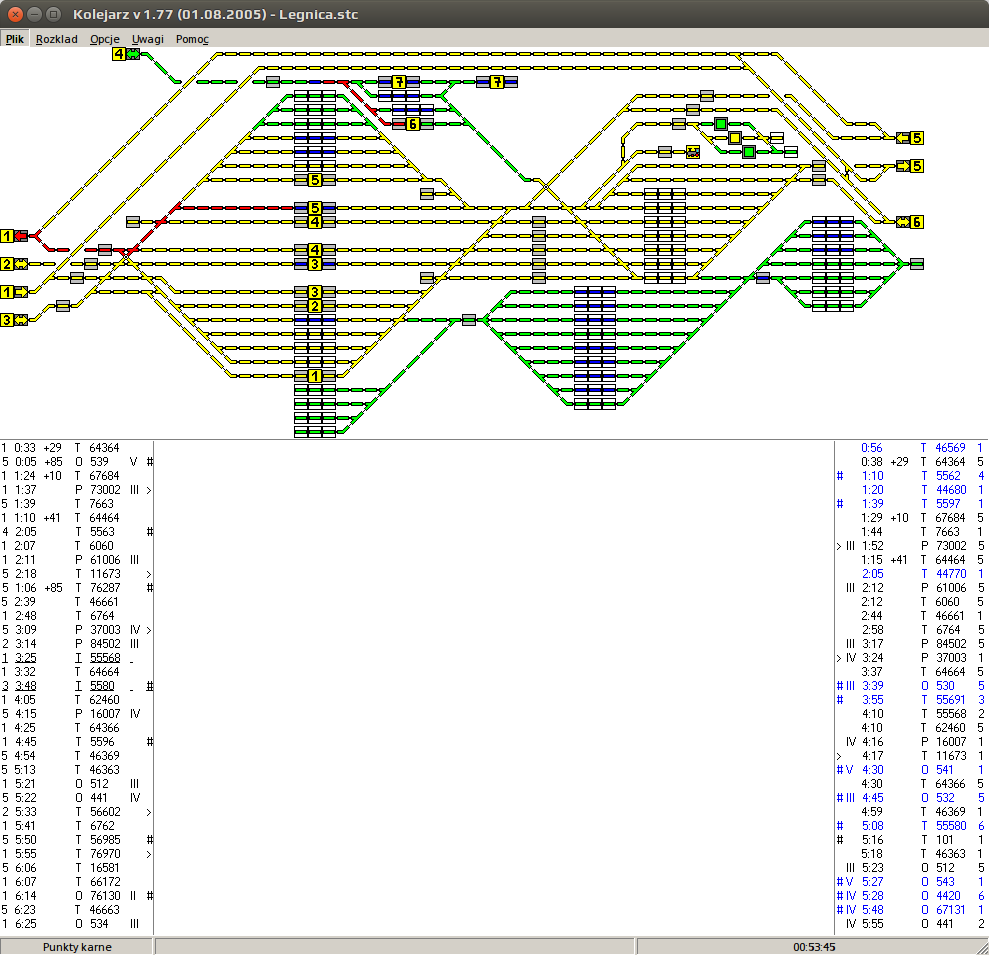
Task: Select departure 543 at 5:27
Action: click(911, 882)
